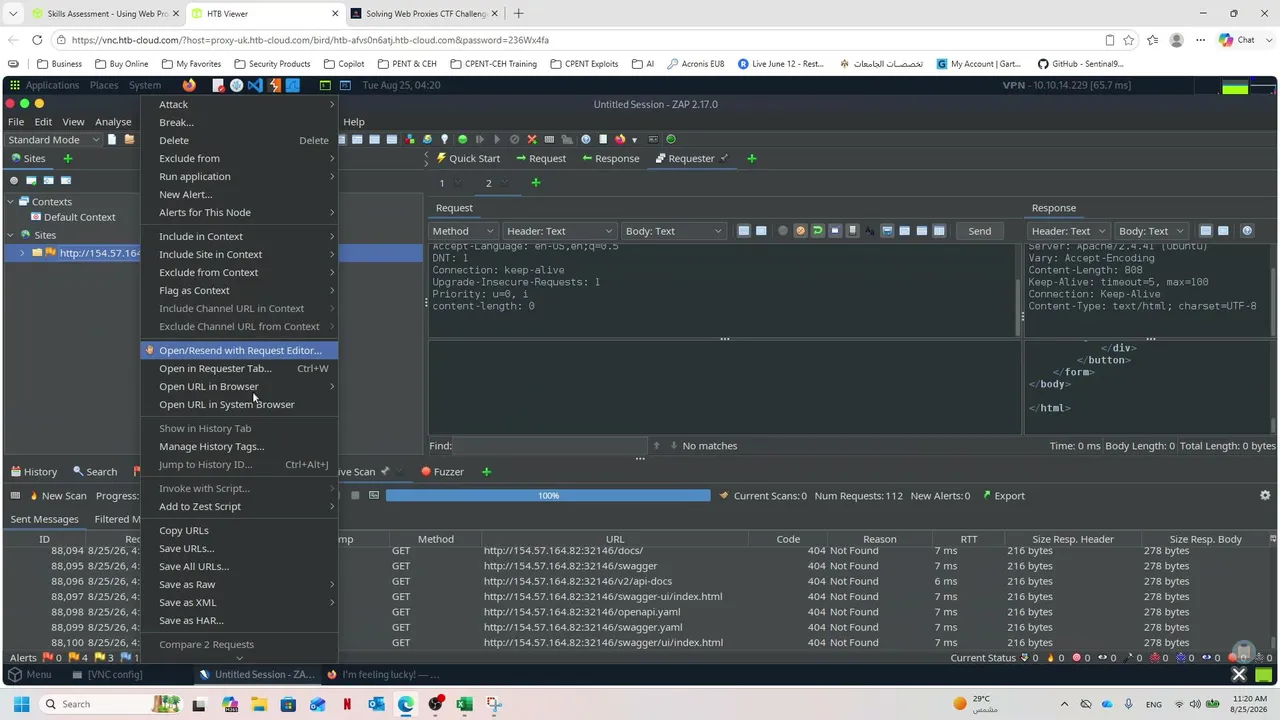Open the Request Method dropdown
Viewport: 1280px width, 720px height.
tap(462, 231)
